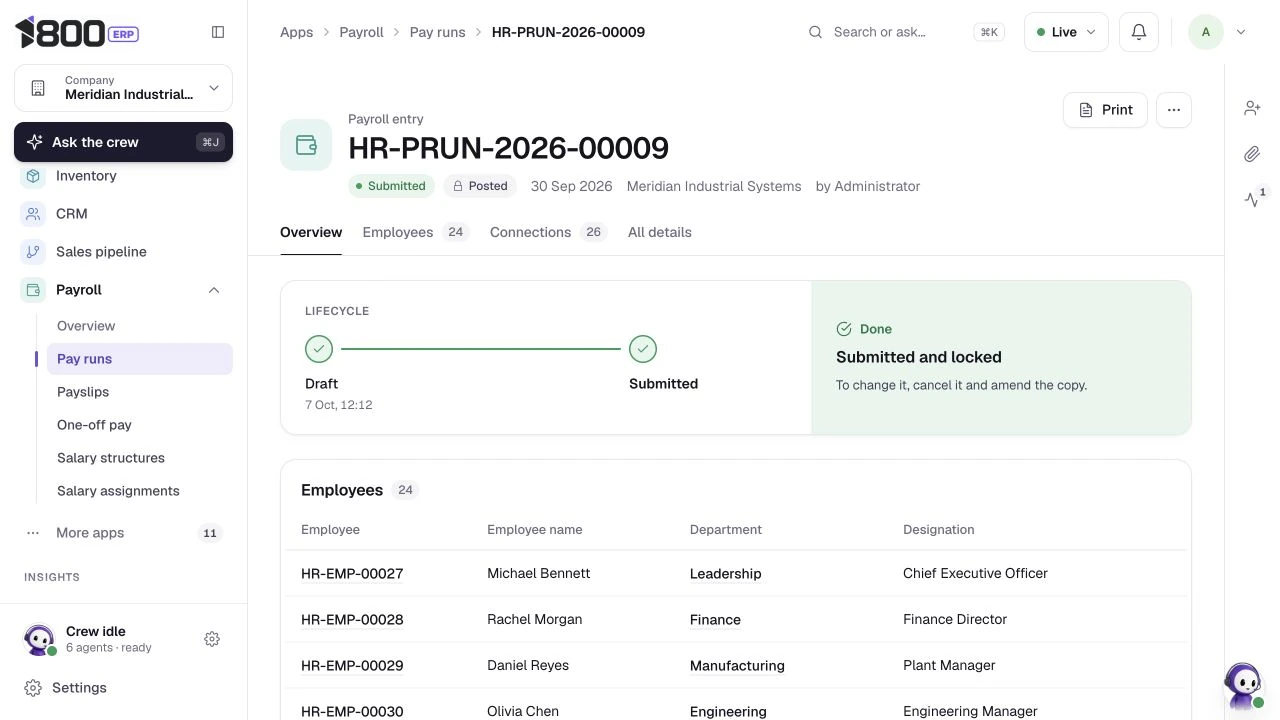Click the CRM people icon
The width and height of the screenshot is (1280, 720).
pyautogui.click(x=33, y=214)
